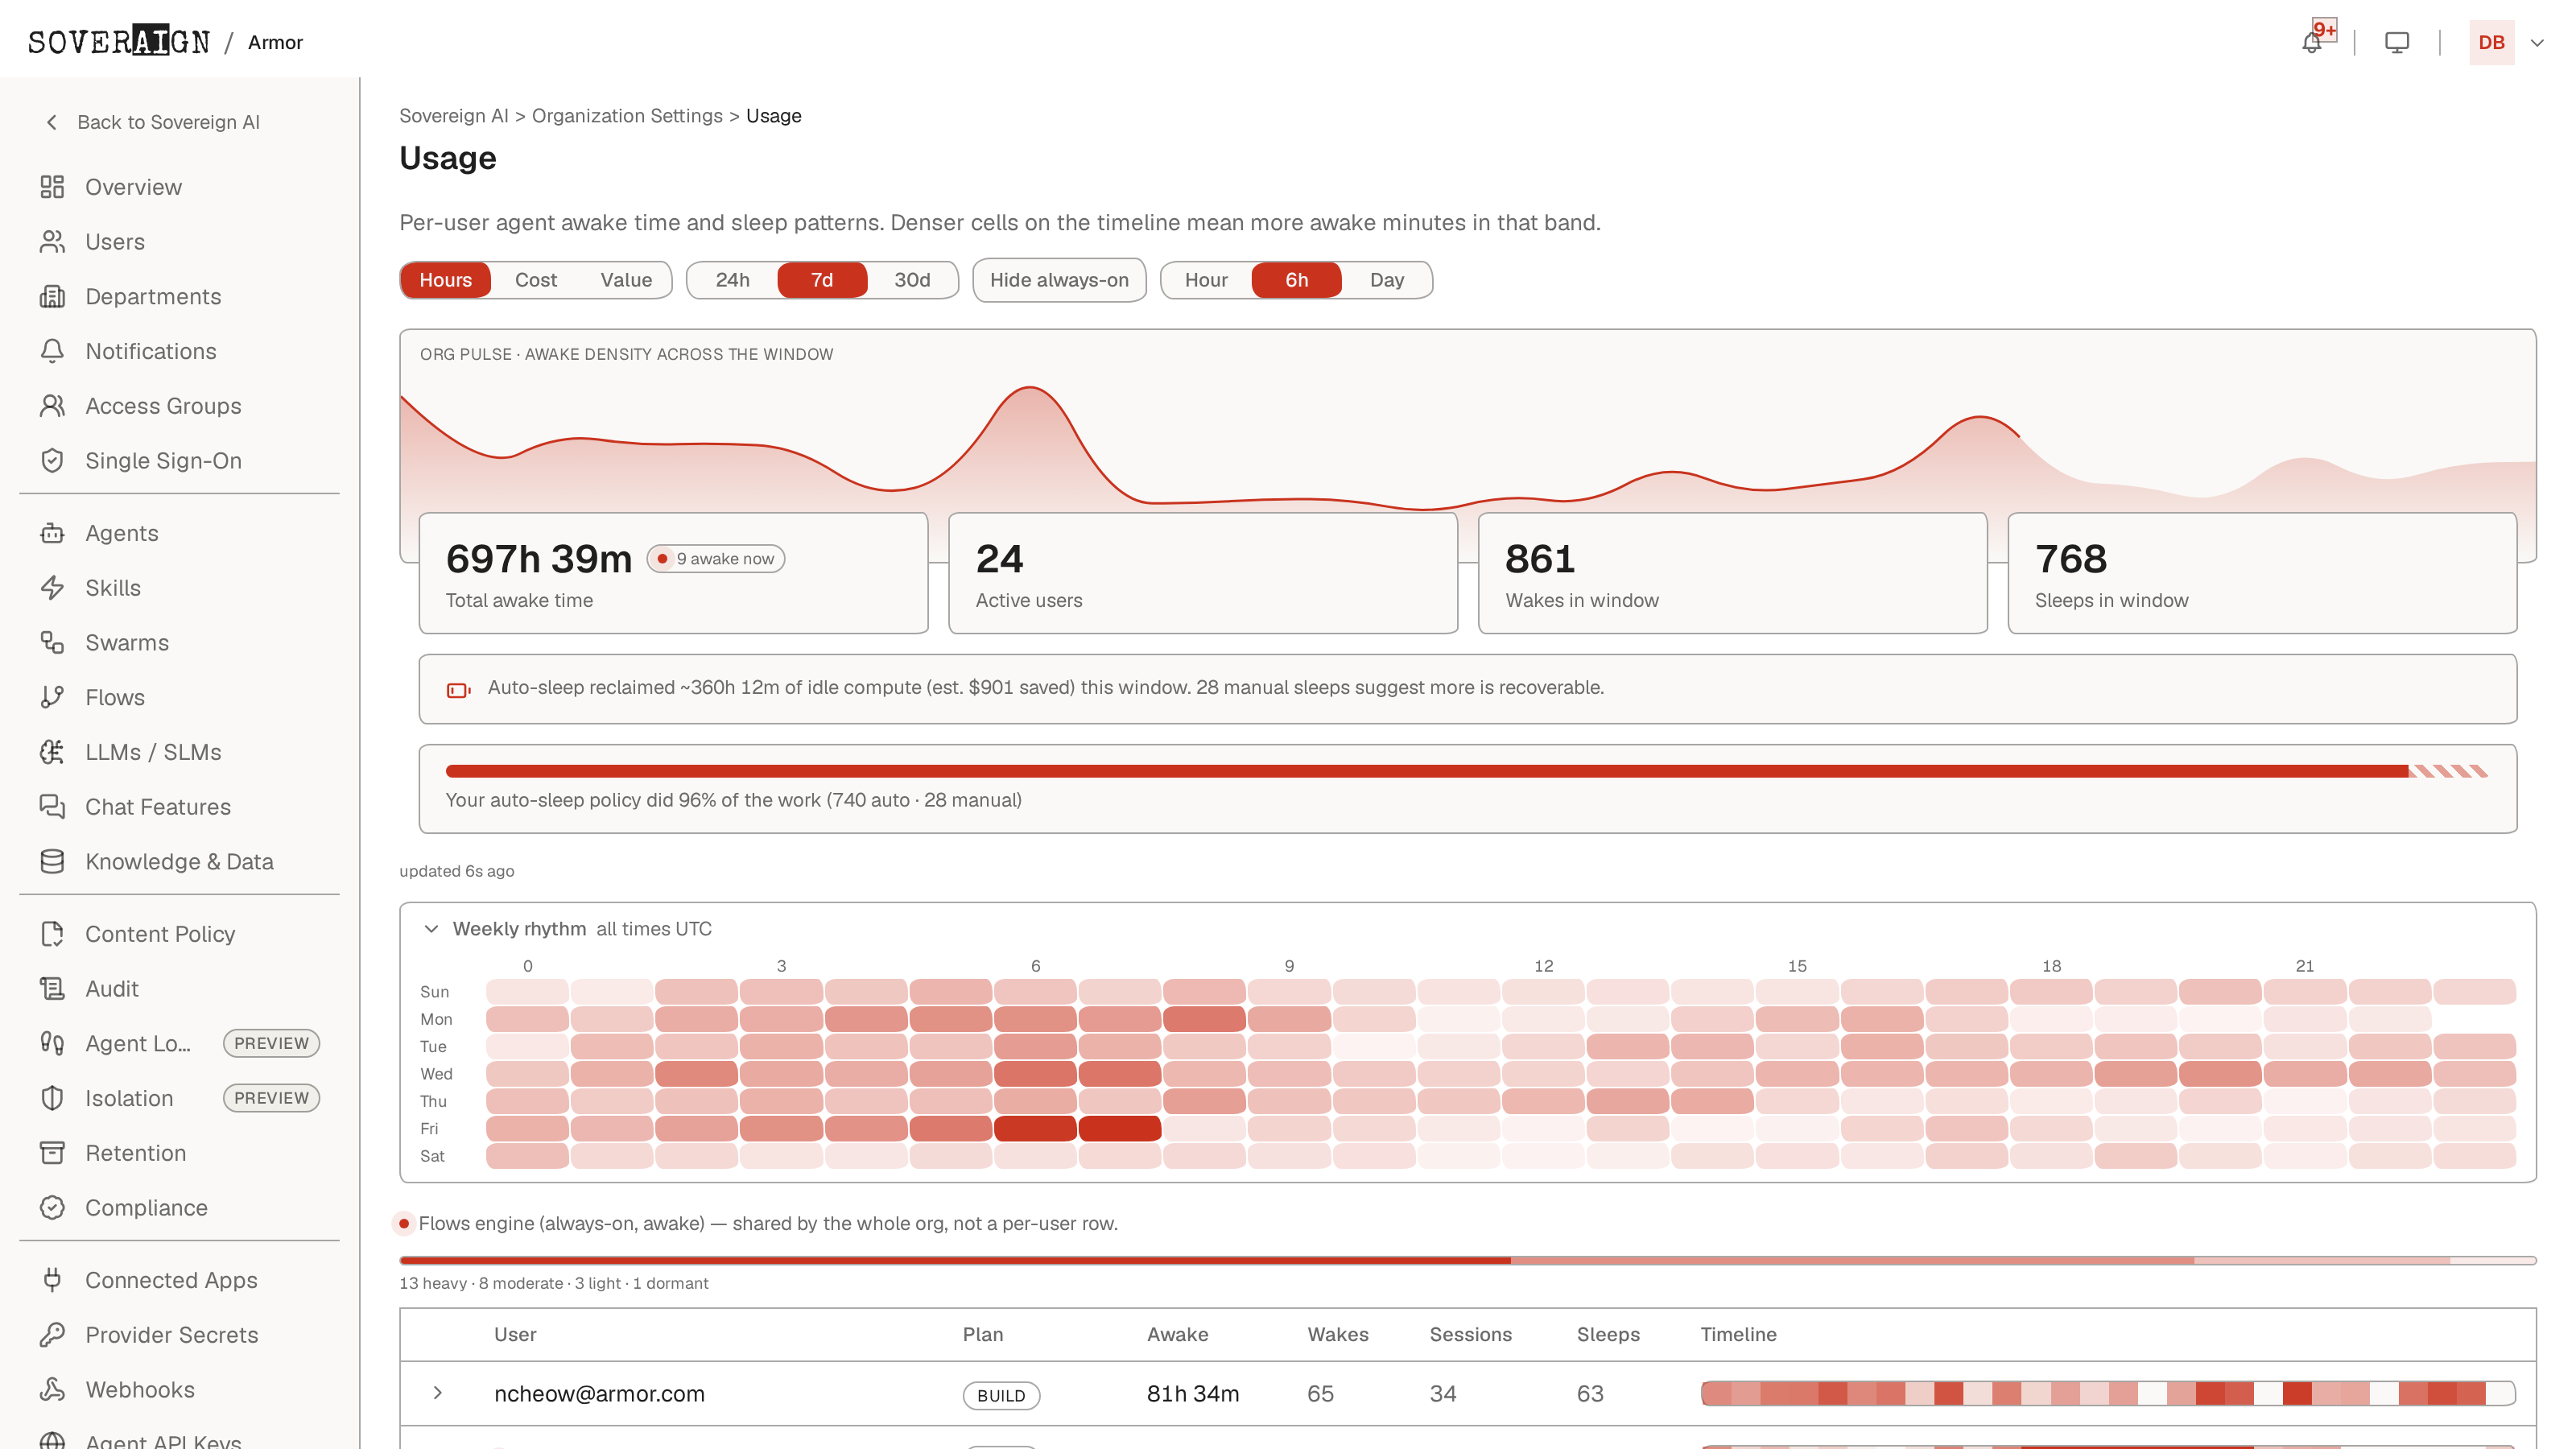Viewport: 2576px width, 1449px height.
Task: Open Organization Settings breadcrumb
Action: (627, 116)
